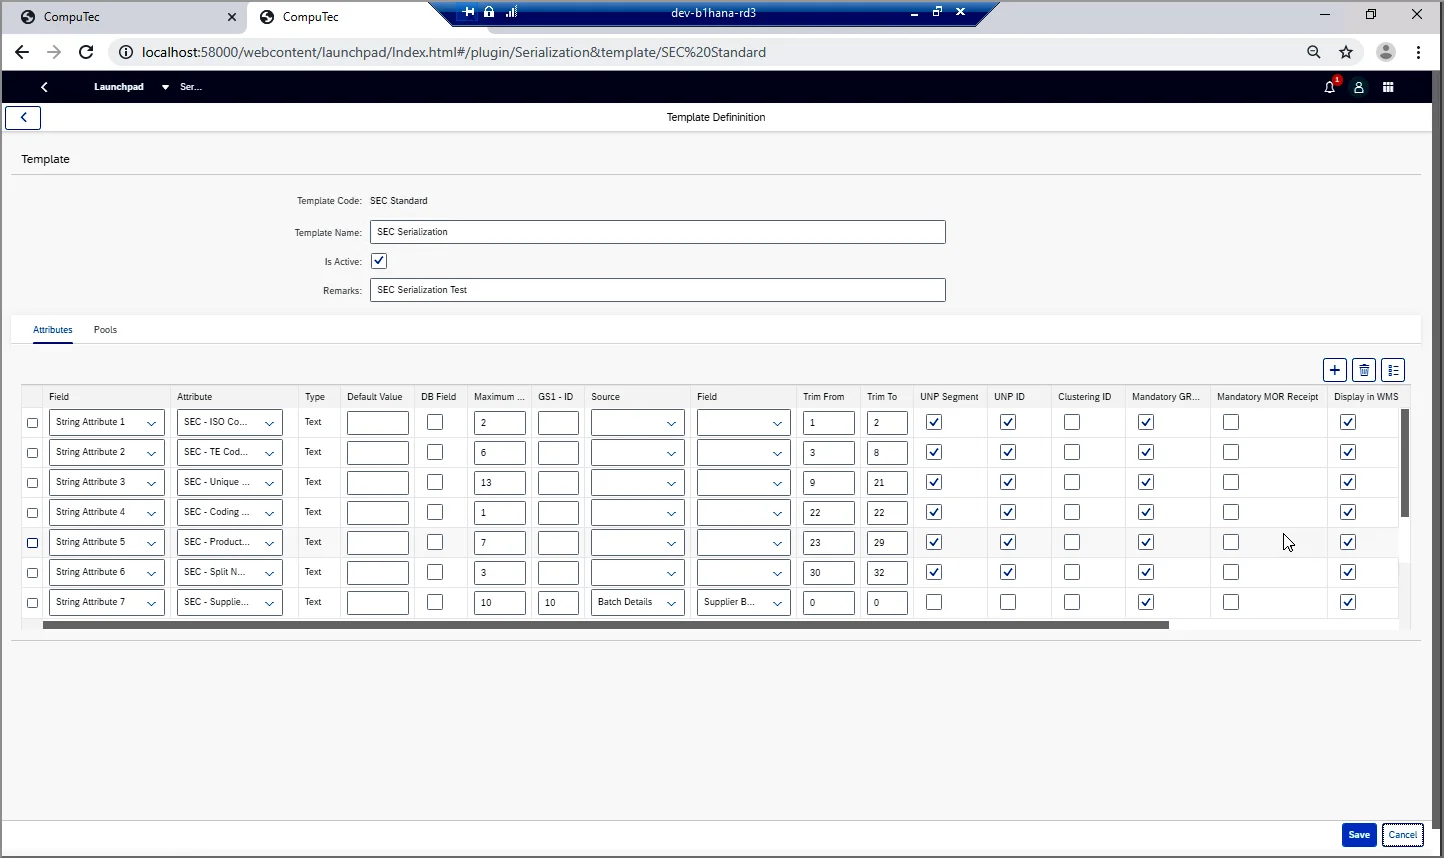Edit Maximum value 13 for String Attribute 3
Image resolution: width=1444 pixels, height=858 pixels.
pos(500,483)
